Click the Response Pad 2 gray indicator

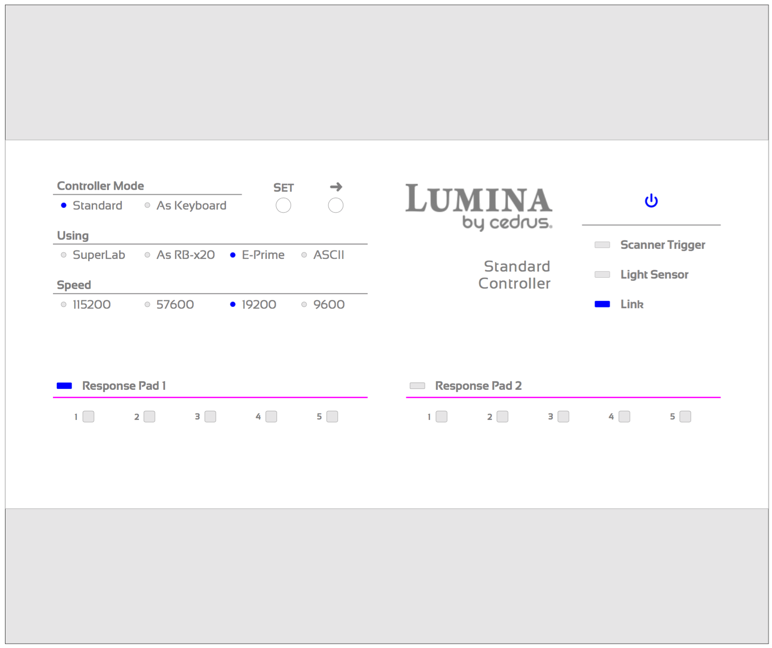pyautogui.click(x=417, y=386)
